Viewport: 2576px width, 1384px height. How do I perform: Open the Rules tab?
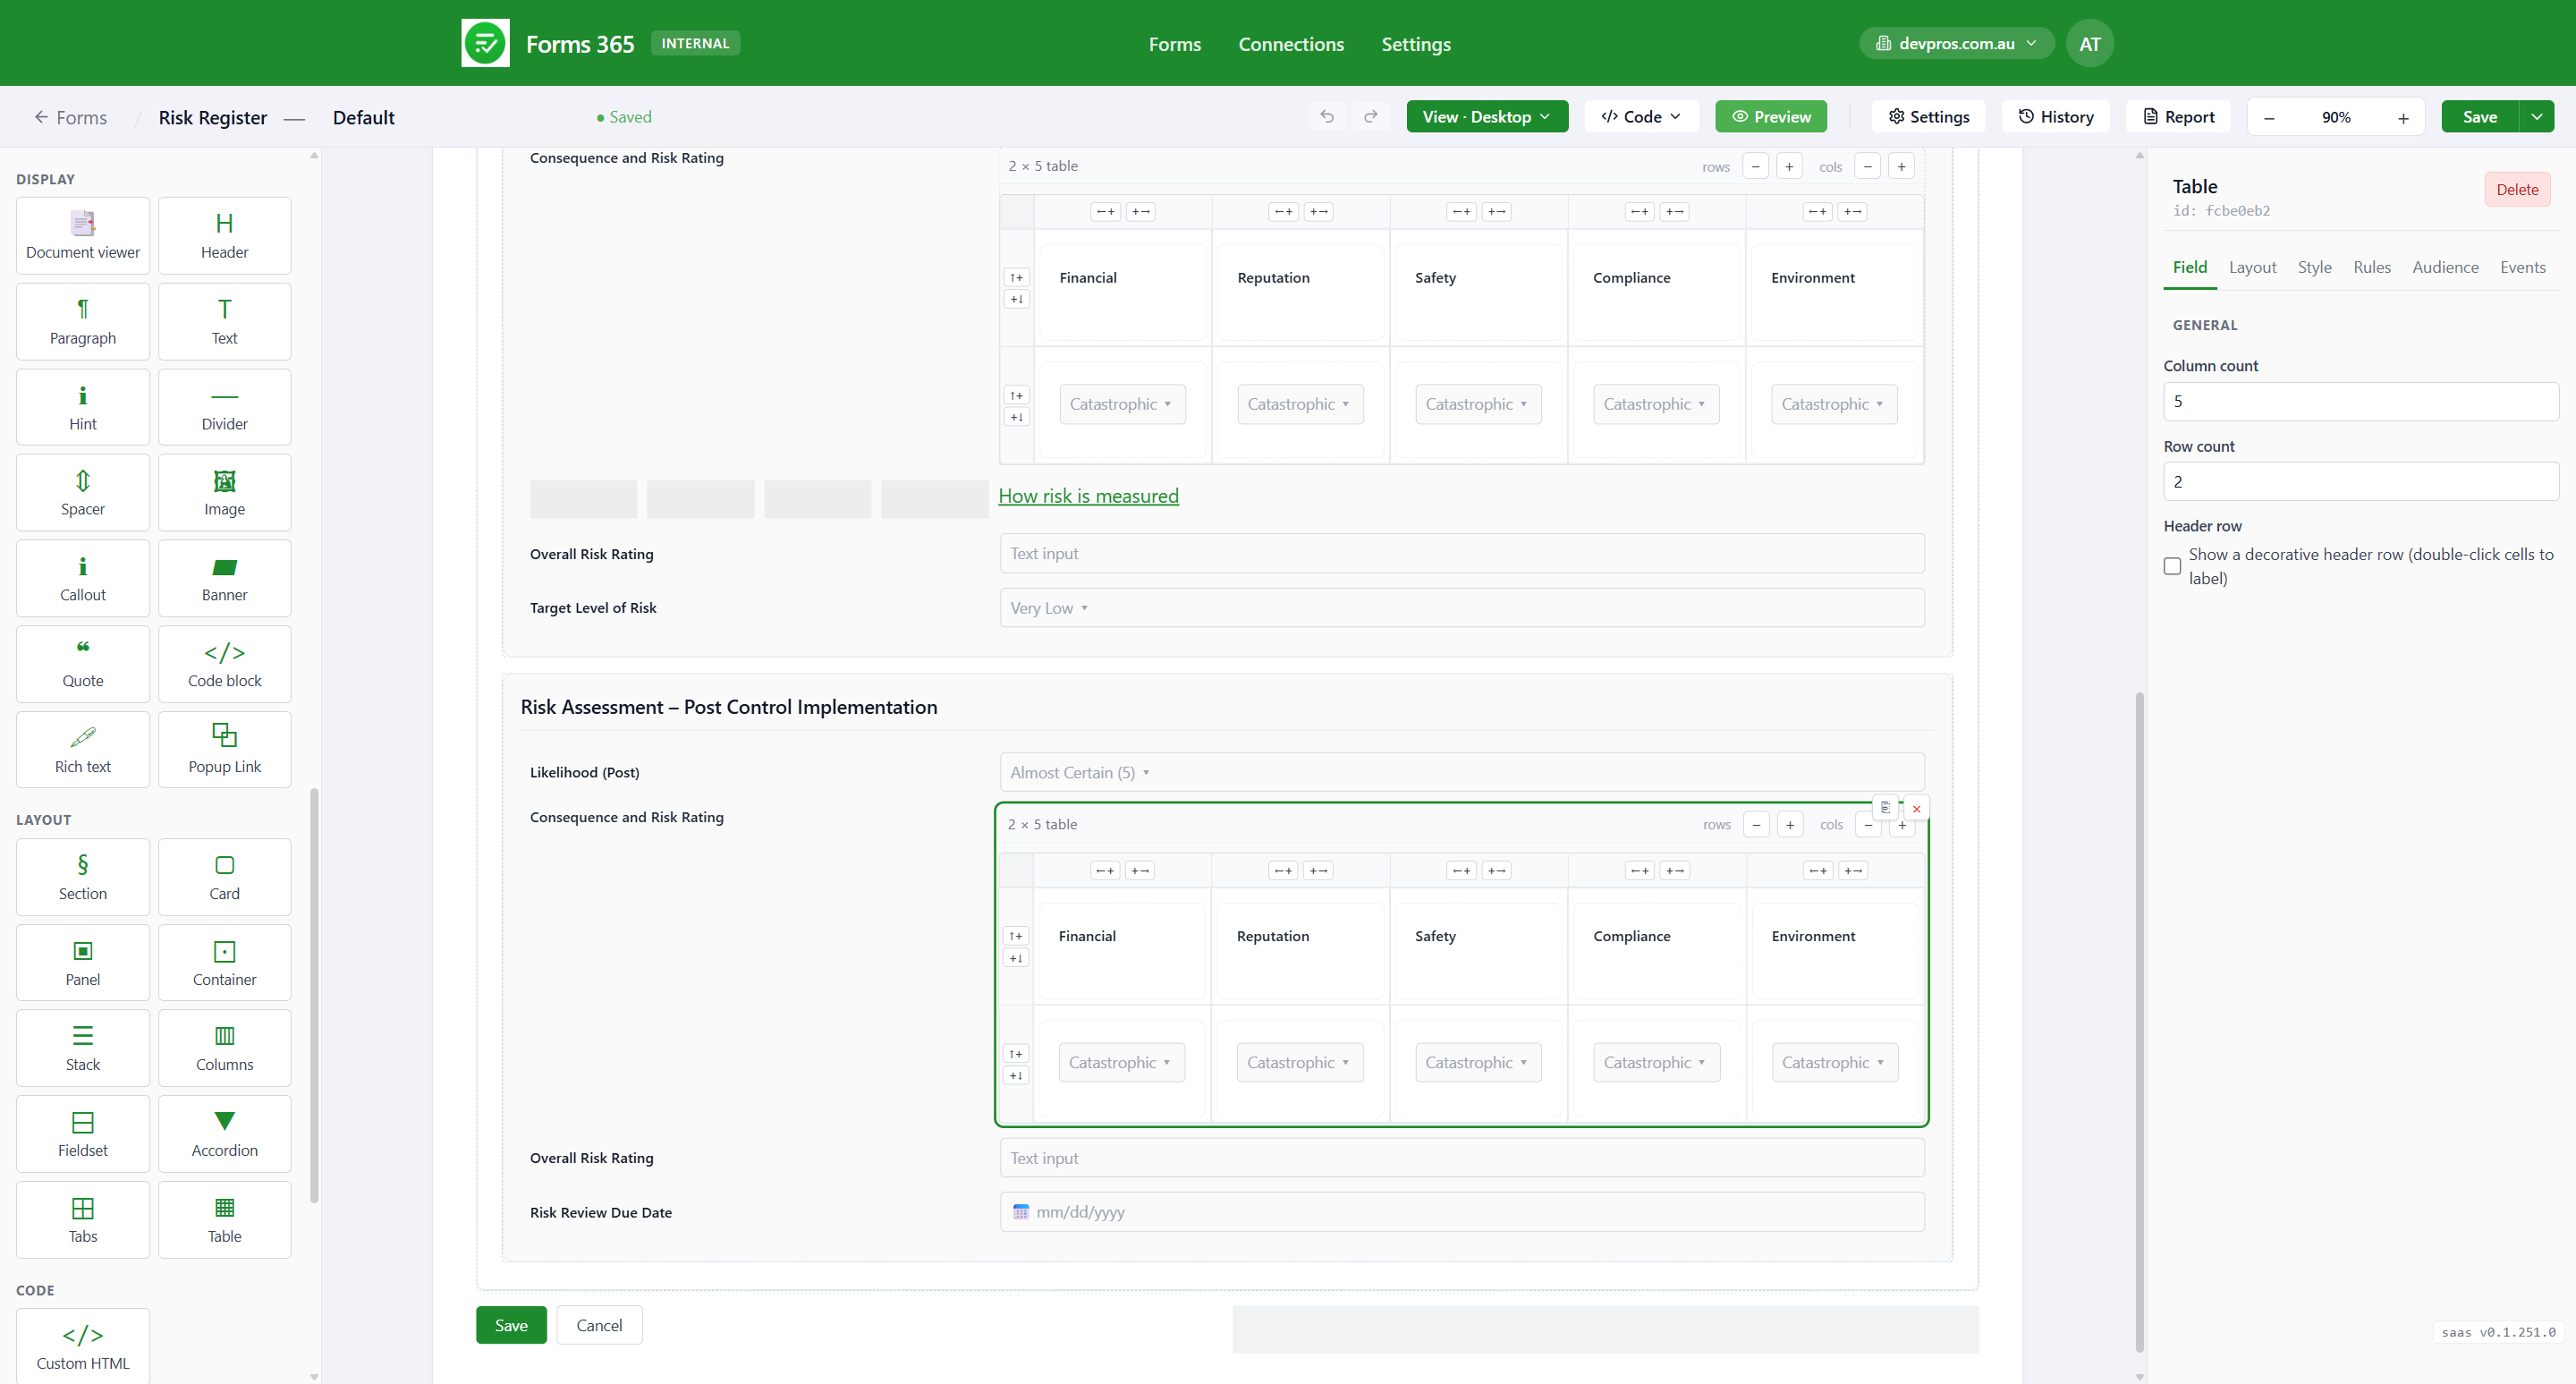2371,267
